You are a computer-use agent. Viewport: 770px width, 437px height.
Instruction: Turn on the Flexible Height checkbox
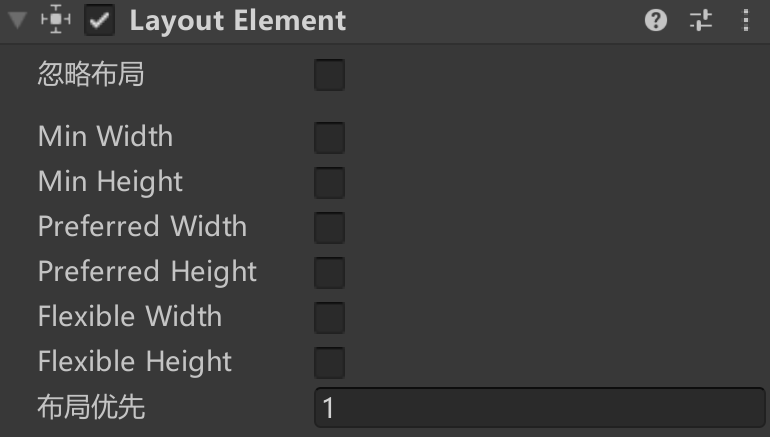pos(330,363)
